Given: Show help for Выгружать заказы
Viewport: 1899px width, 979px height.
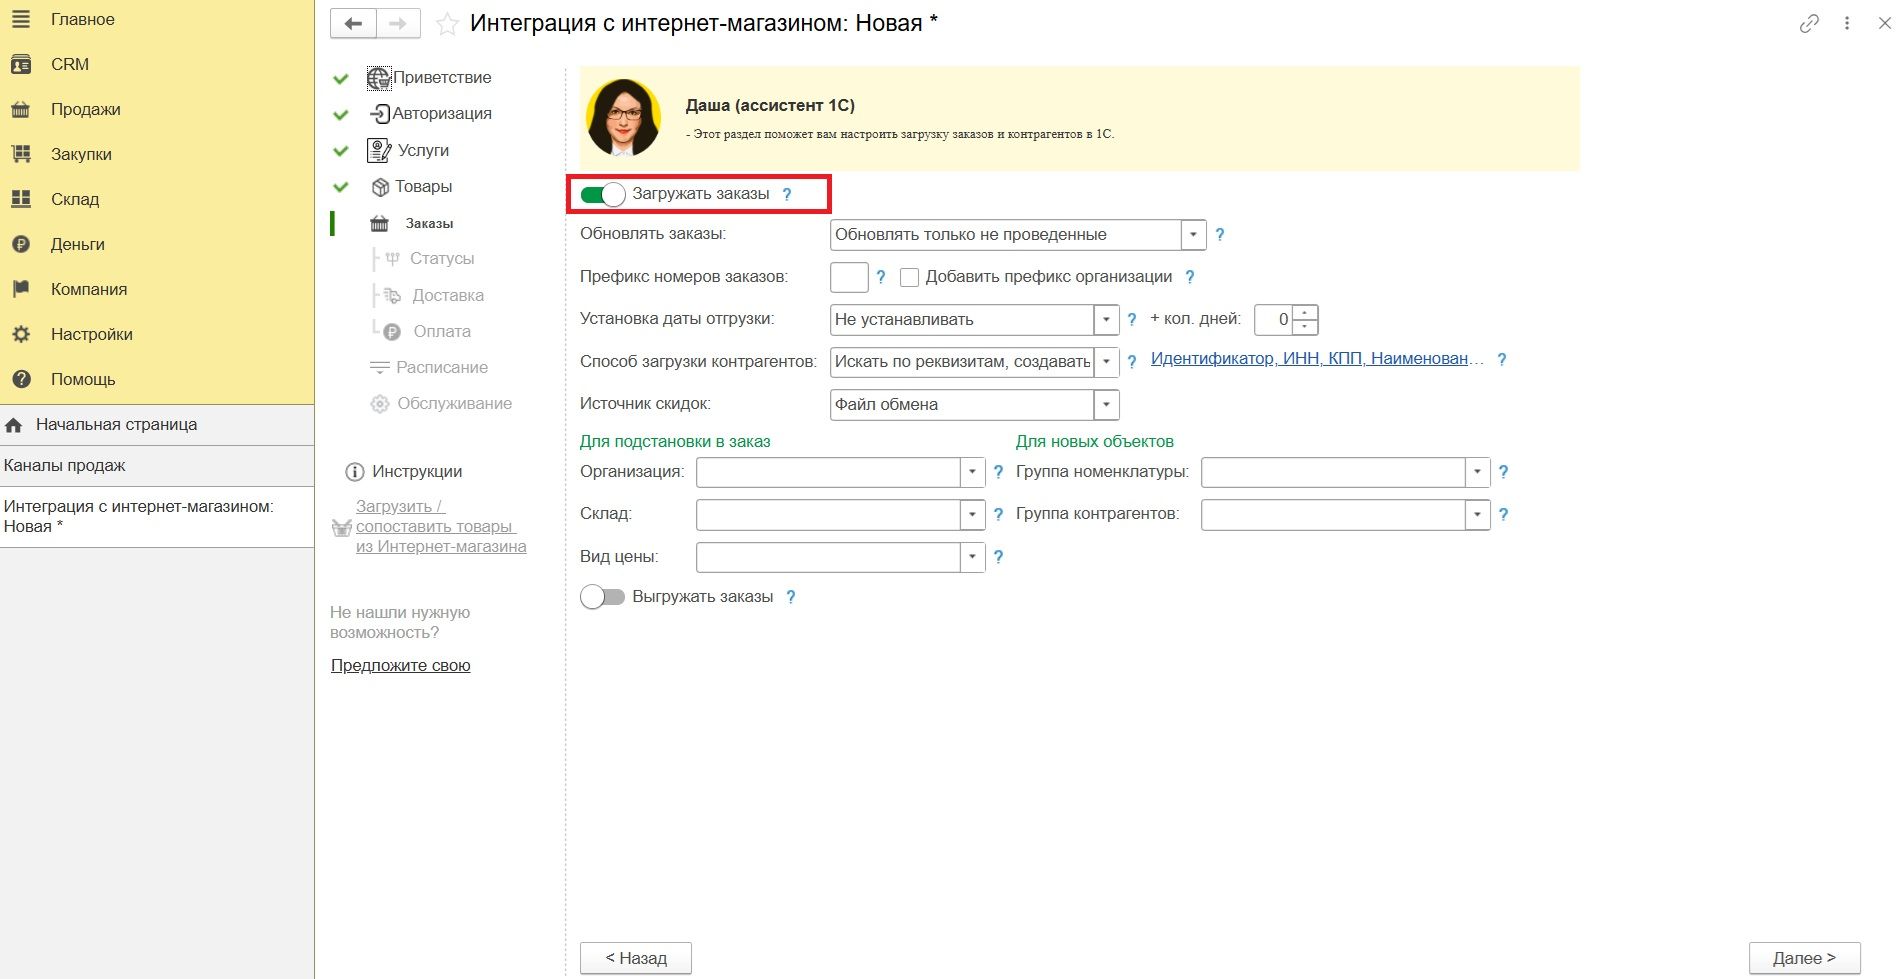Looking at the screenshot, I should coord(791,597).
